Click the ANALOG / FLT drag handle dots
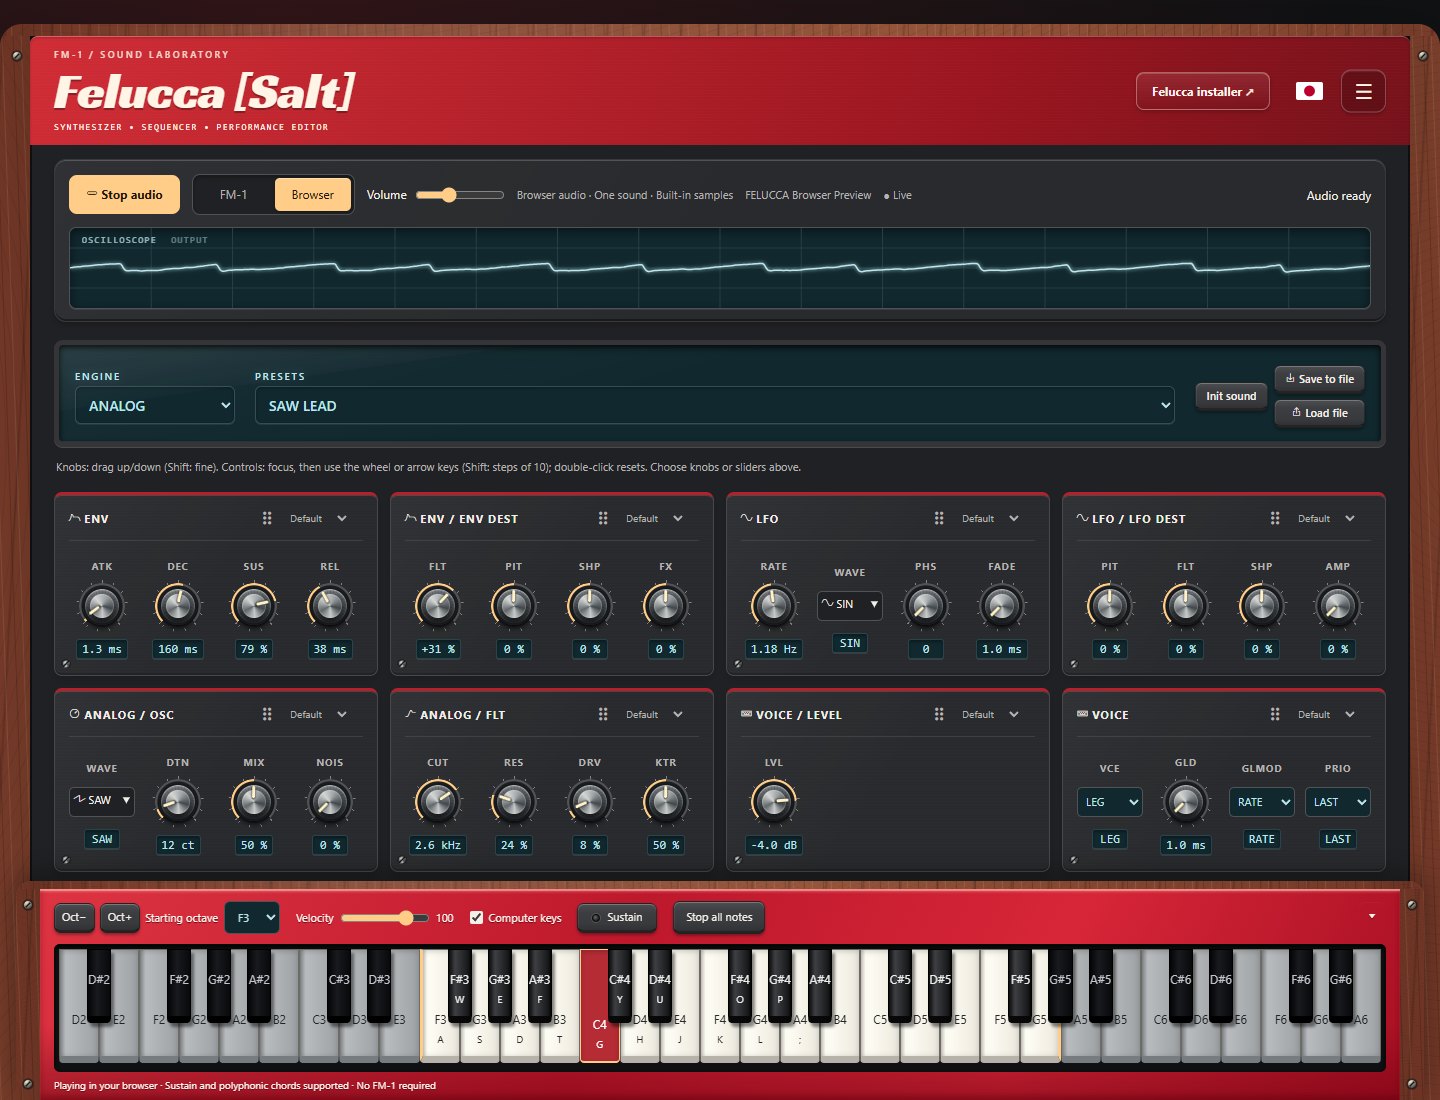The image size is (1440, 1100). 603,714
